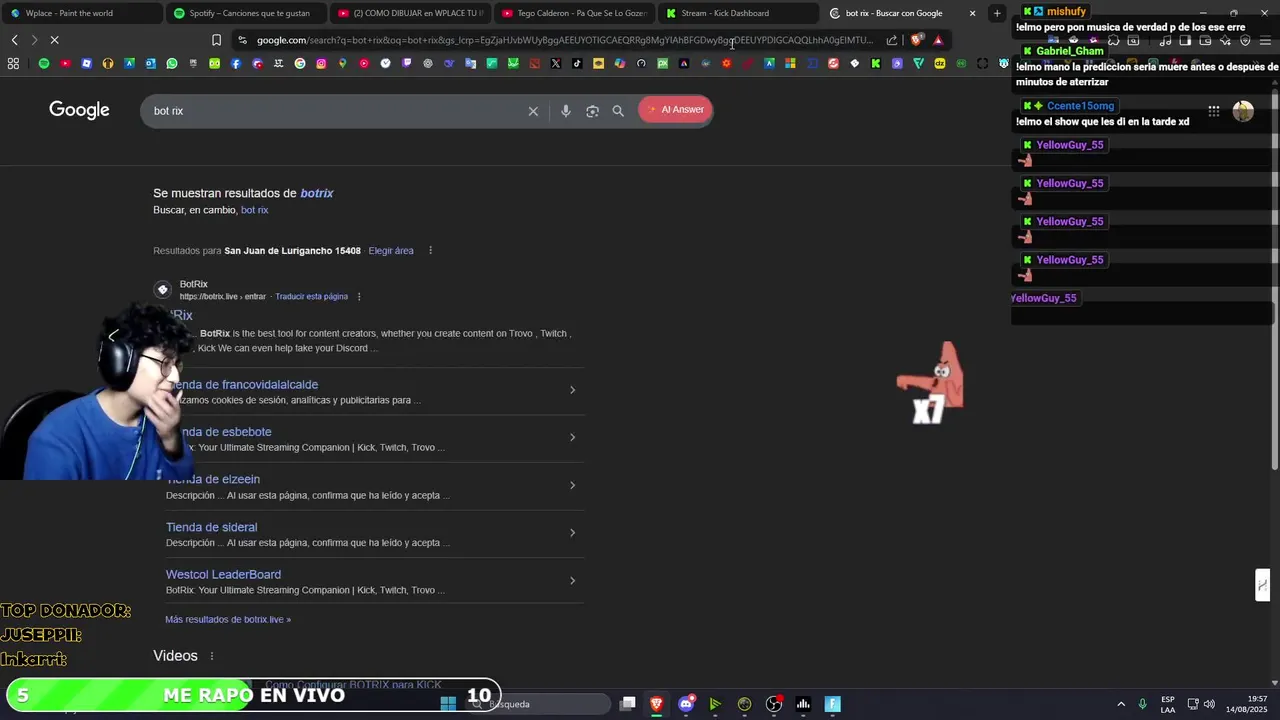The image size is (1280, 720).
Task: Expand Tienda de francovidalalcaide chevron
Action: coord(572,390)
